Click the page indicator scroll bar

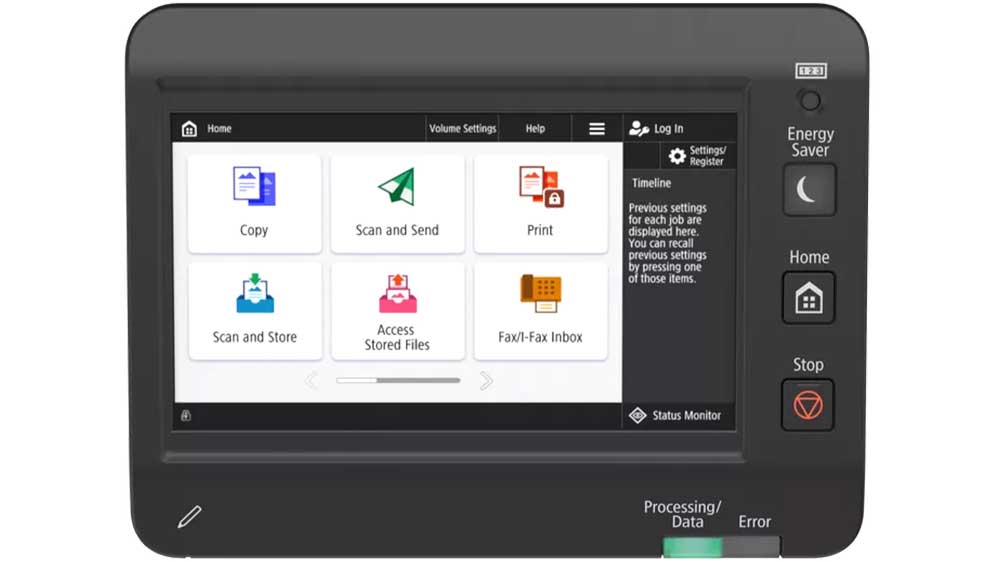point(398,381)
